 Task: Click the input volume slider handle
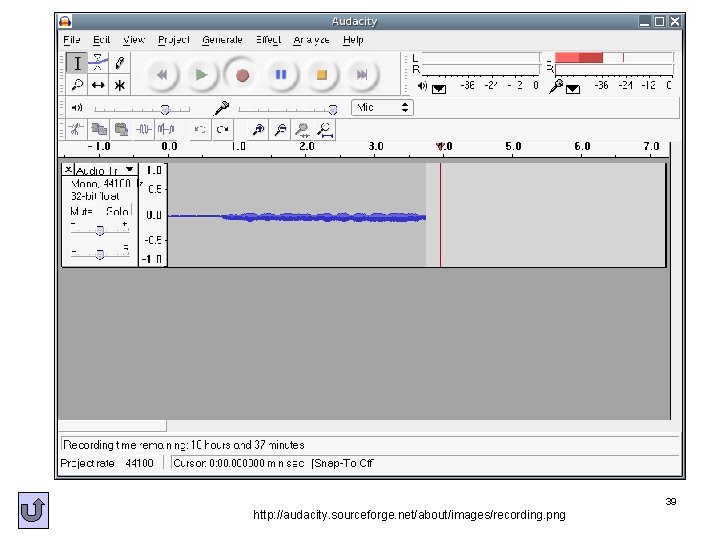point(333,109)
